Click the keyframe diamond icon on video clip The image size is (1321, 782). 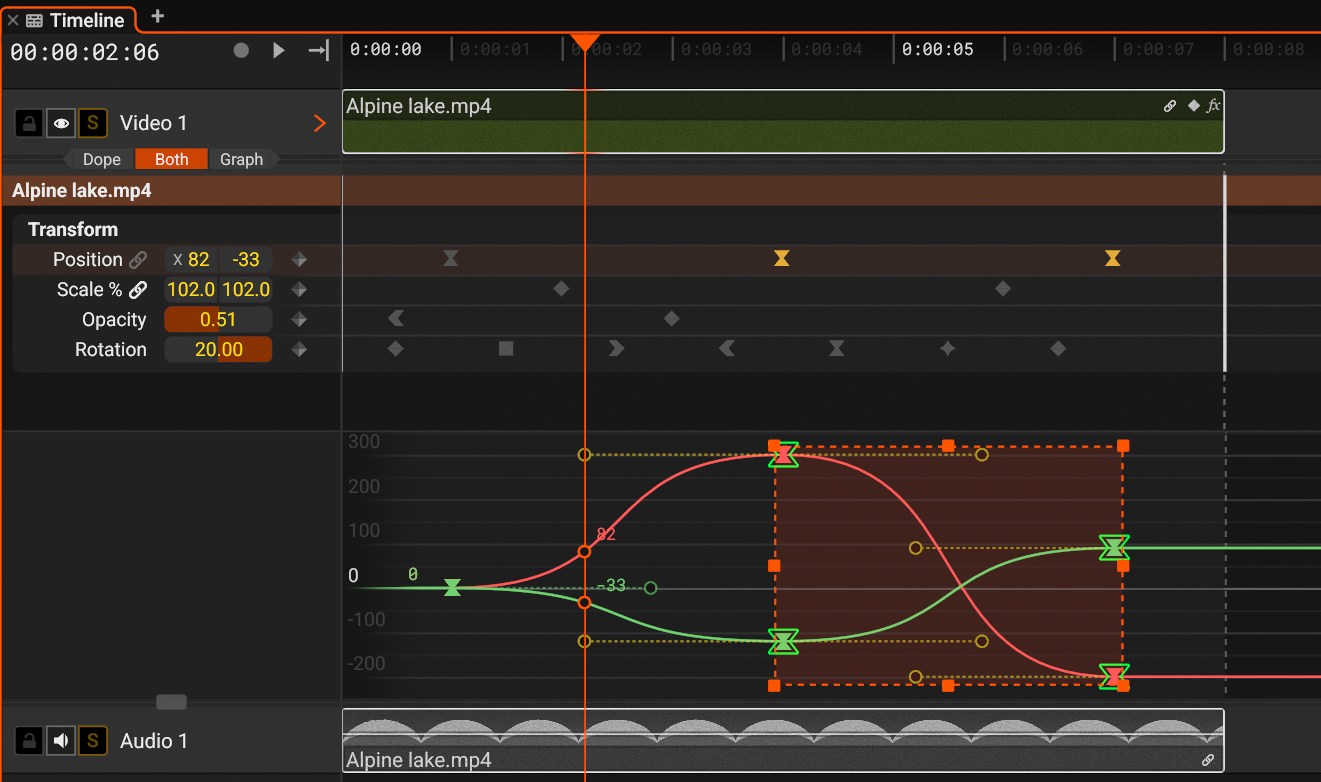point(1193,105)
